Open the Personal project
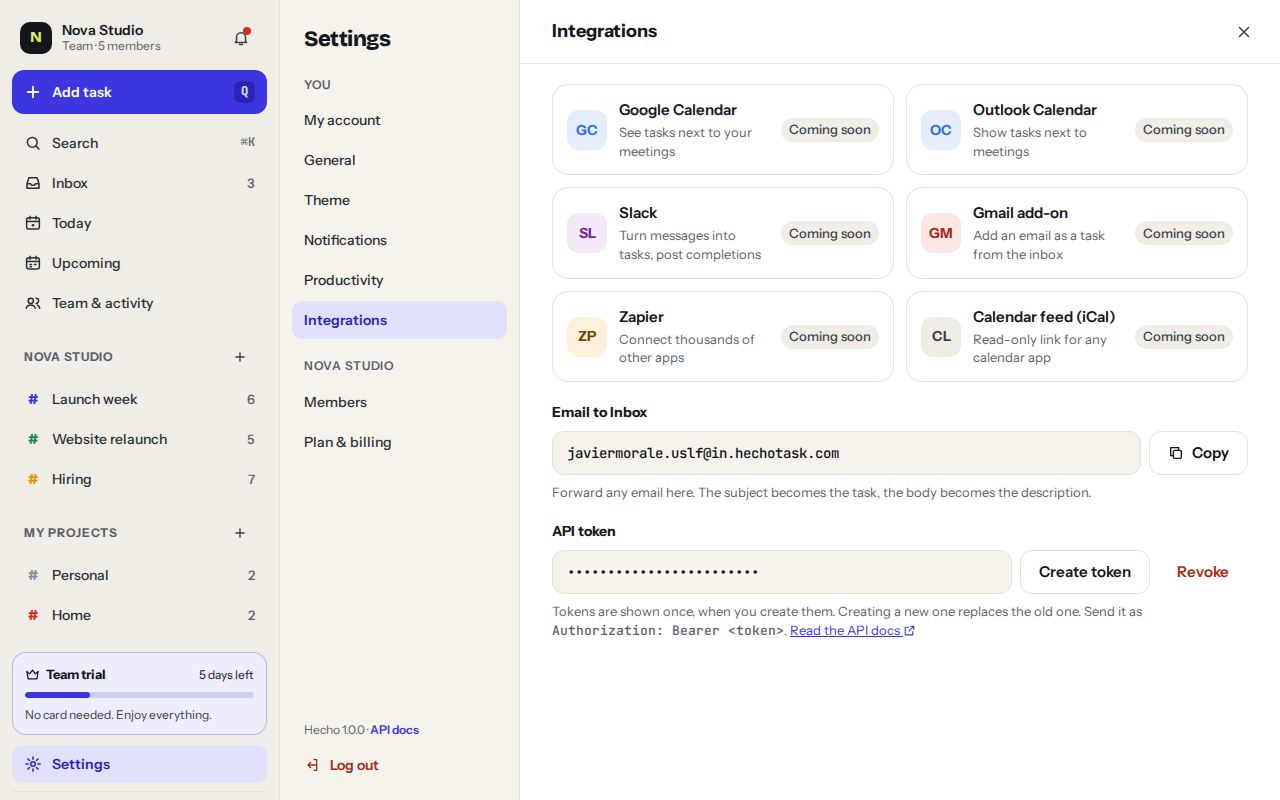Image resolution: width=1280 pixels, height=800 pixels. [x=139, y=575]
